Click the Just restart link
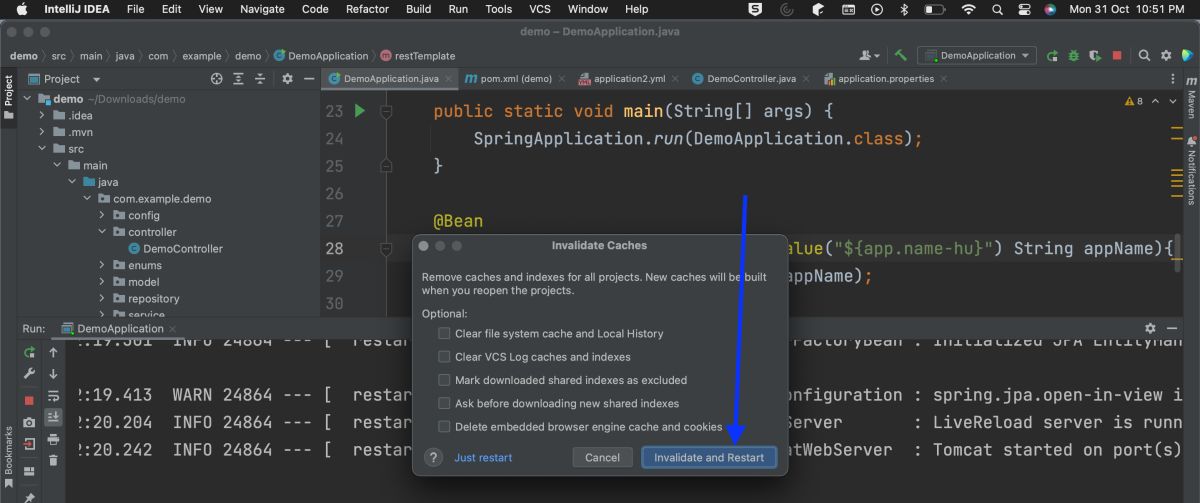1200x503 pixels. (x=483, y=457)
